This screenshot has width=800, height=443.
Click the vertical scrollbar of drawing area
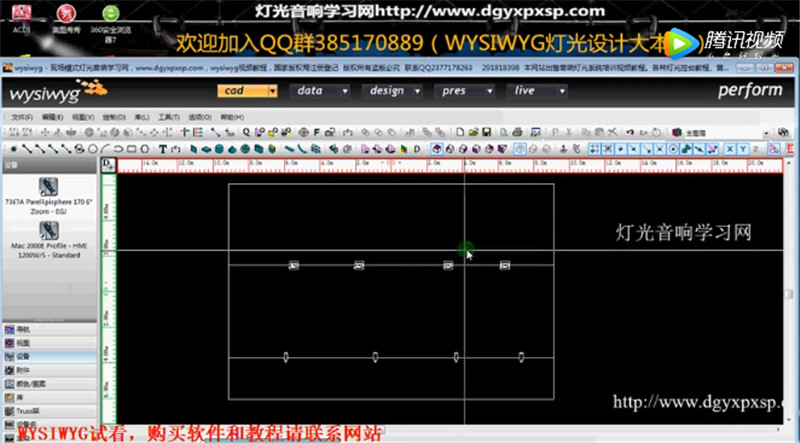point(789,293)
